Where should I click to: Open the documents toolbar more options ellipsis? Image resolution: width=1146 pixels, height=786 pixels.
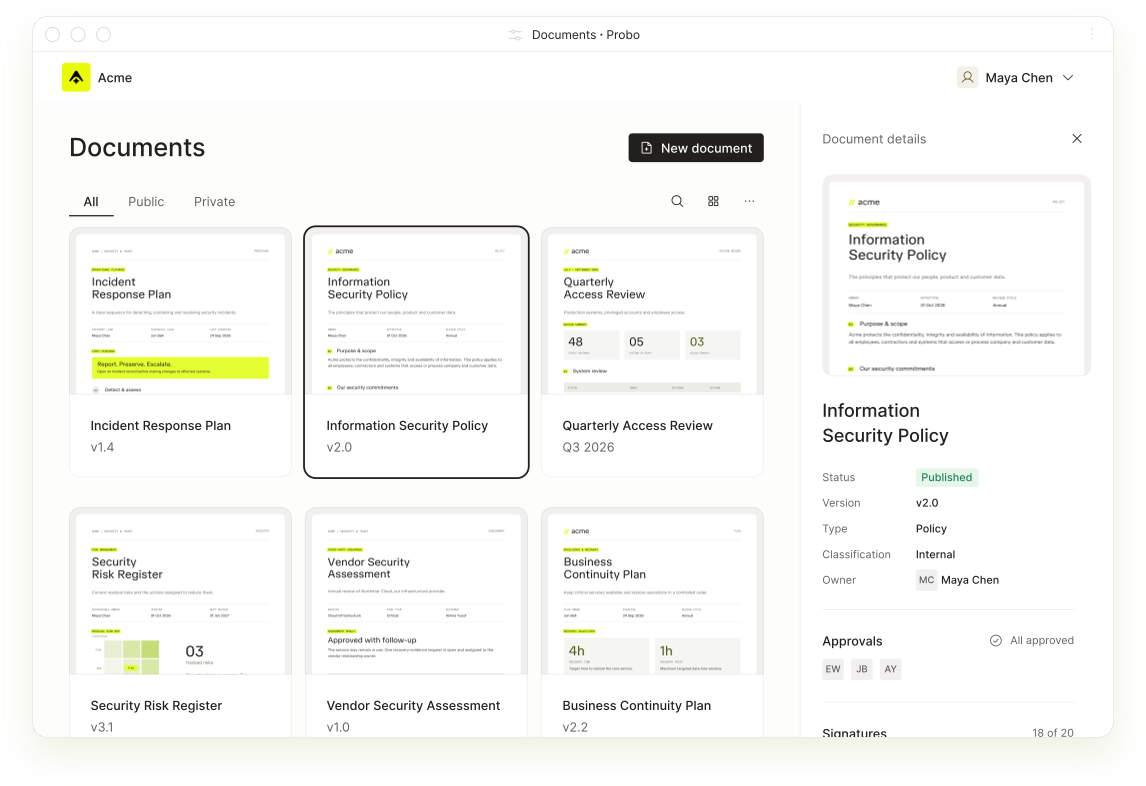pos(749,201)
